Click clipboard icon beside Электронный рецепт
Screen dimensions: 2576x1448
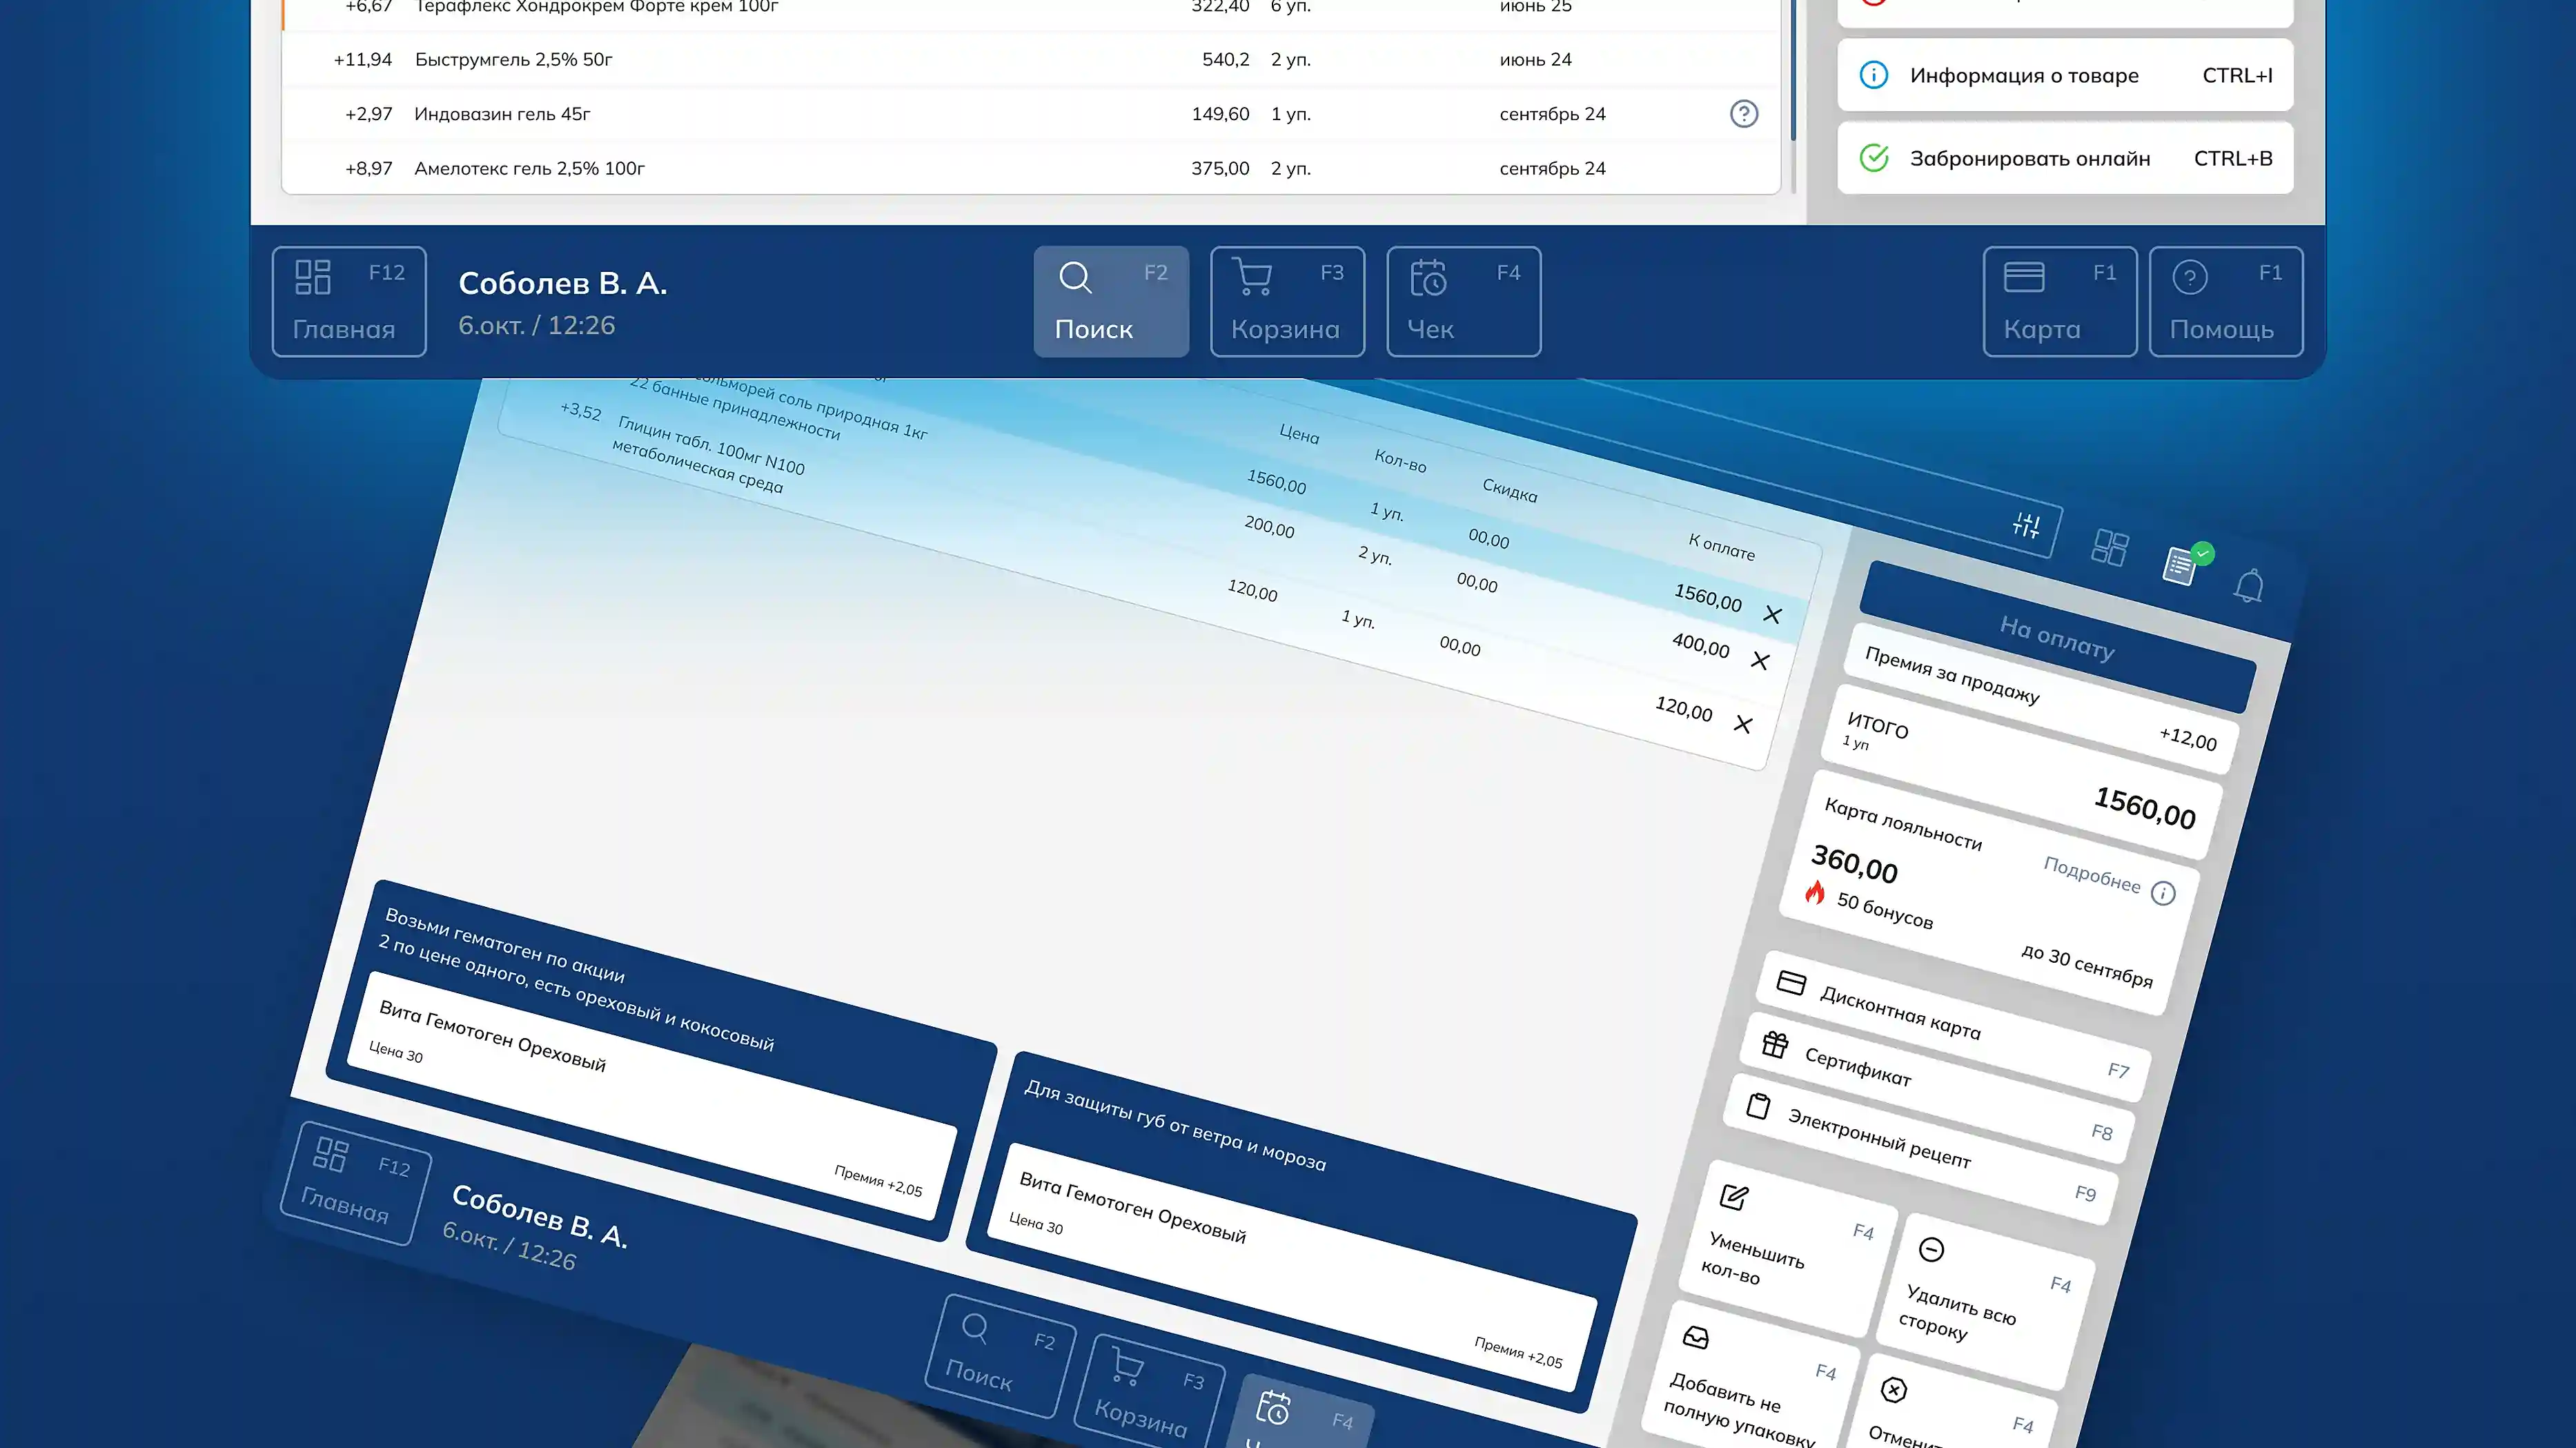coord(1758,1106)
